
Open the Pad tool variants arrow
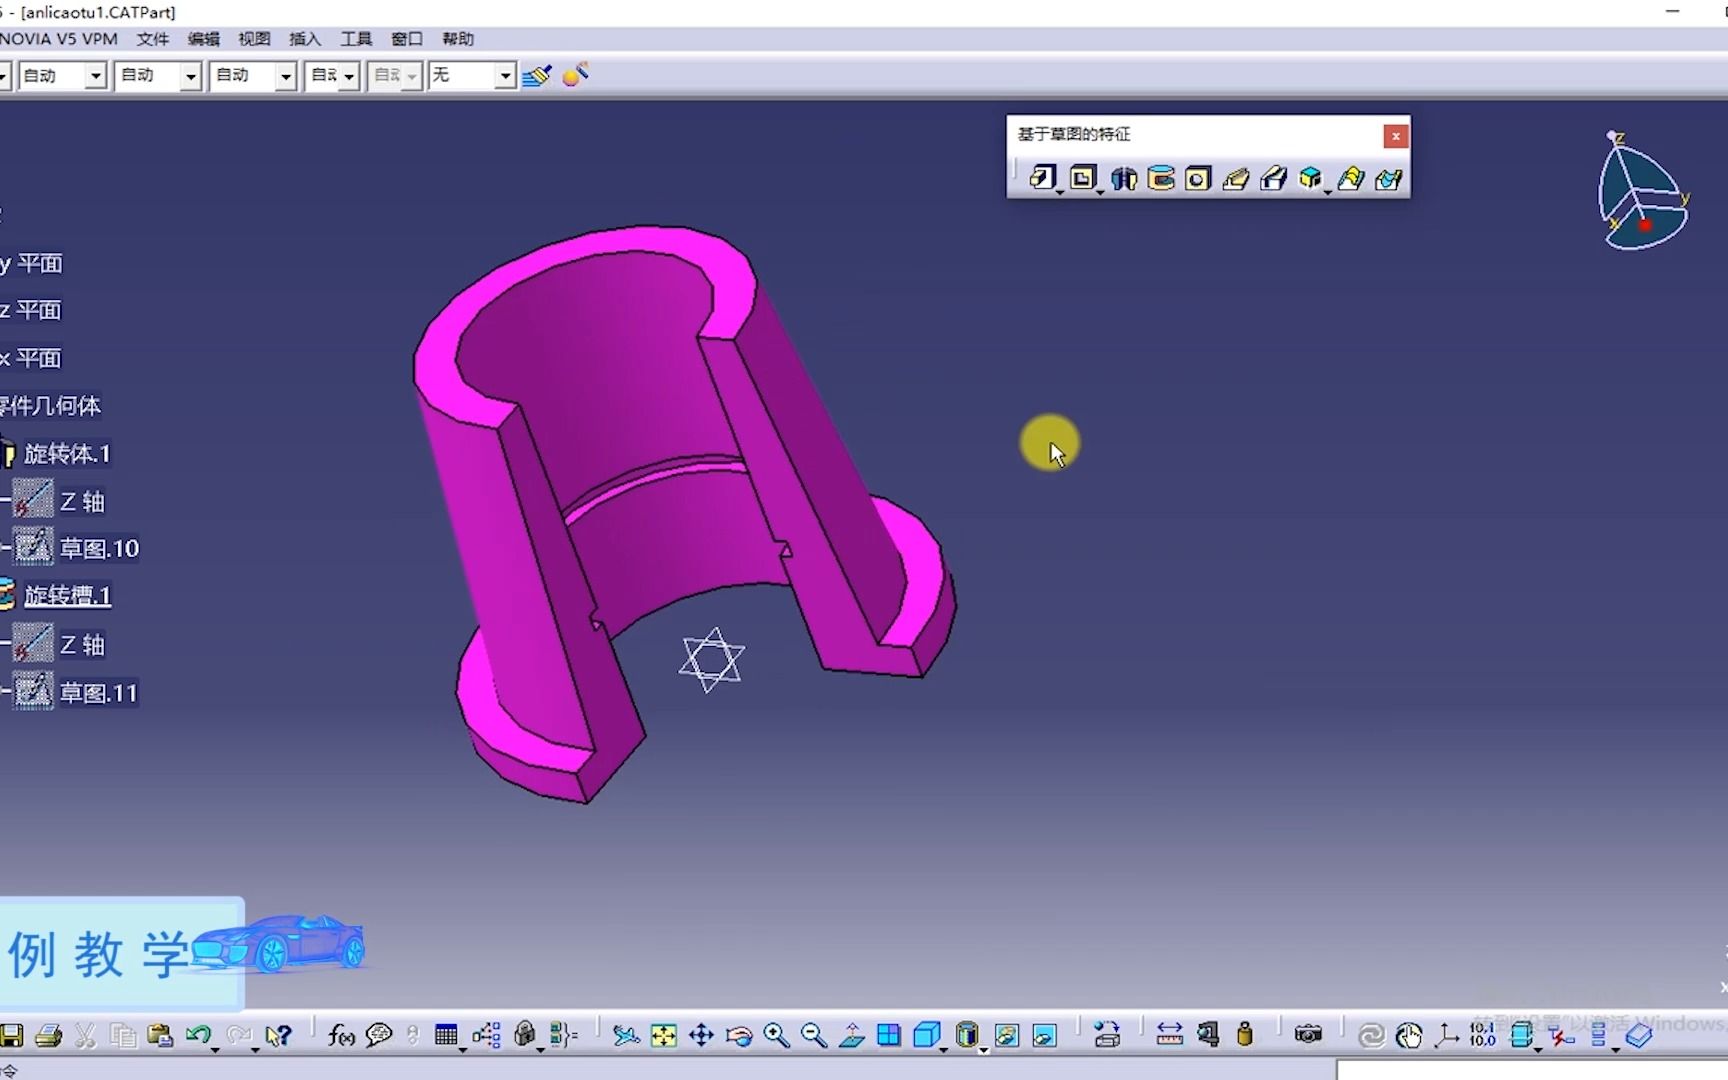coord(1060,191)
